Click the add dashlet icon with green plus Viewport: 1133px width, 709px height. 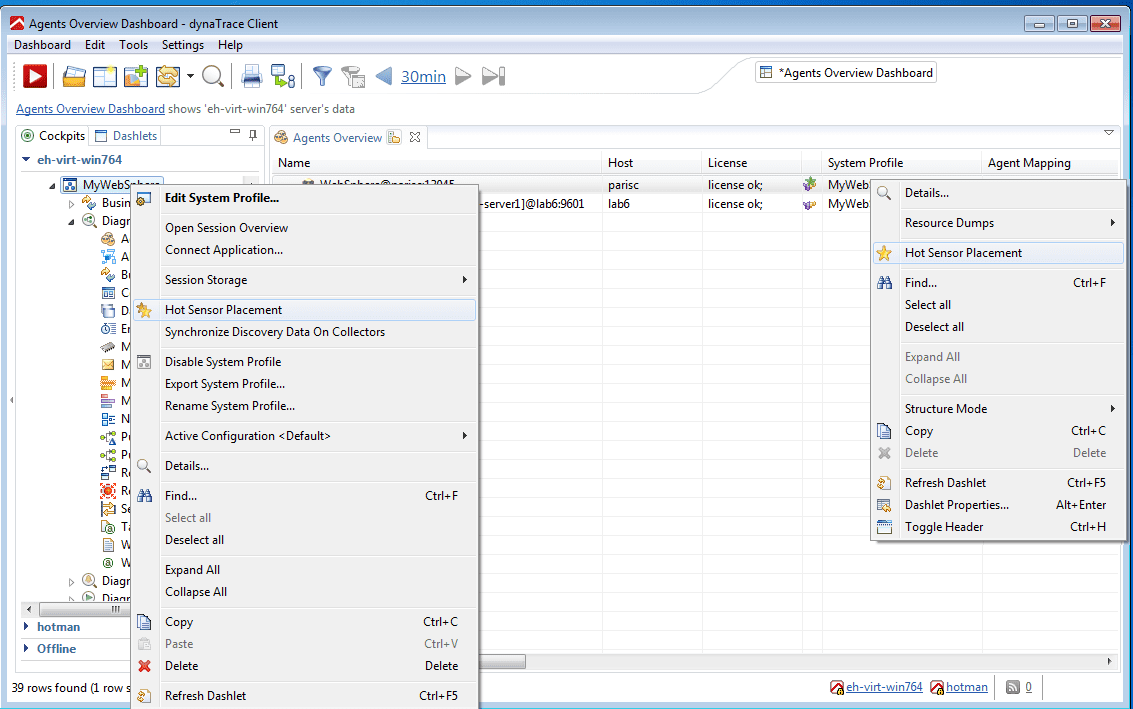point(136,76)
